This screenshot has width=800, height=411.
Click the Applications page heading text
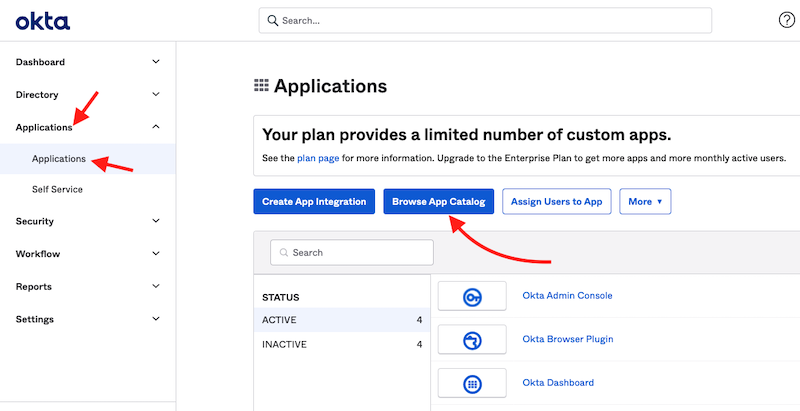(331, 86)
